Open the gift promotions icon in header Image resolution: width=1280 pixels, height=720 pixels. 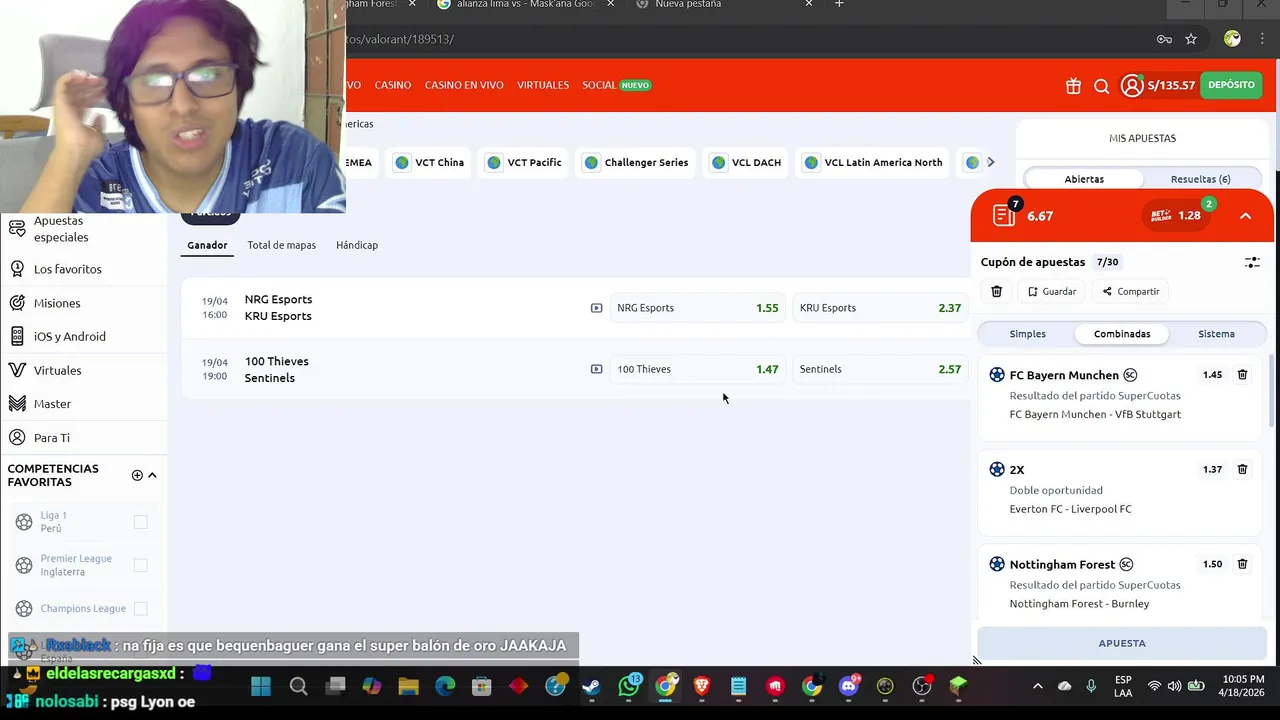1073,86
